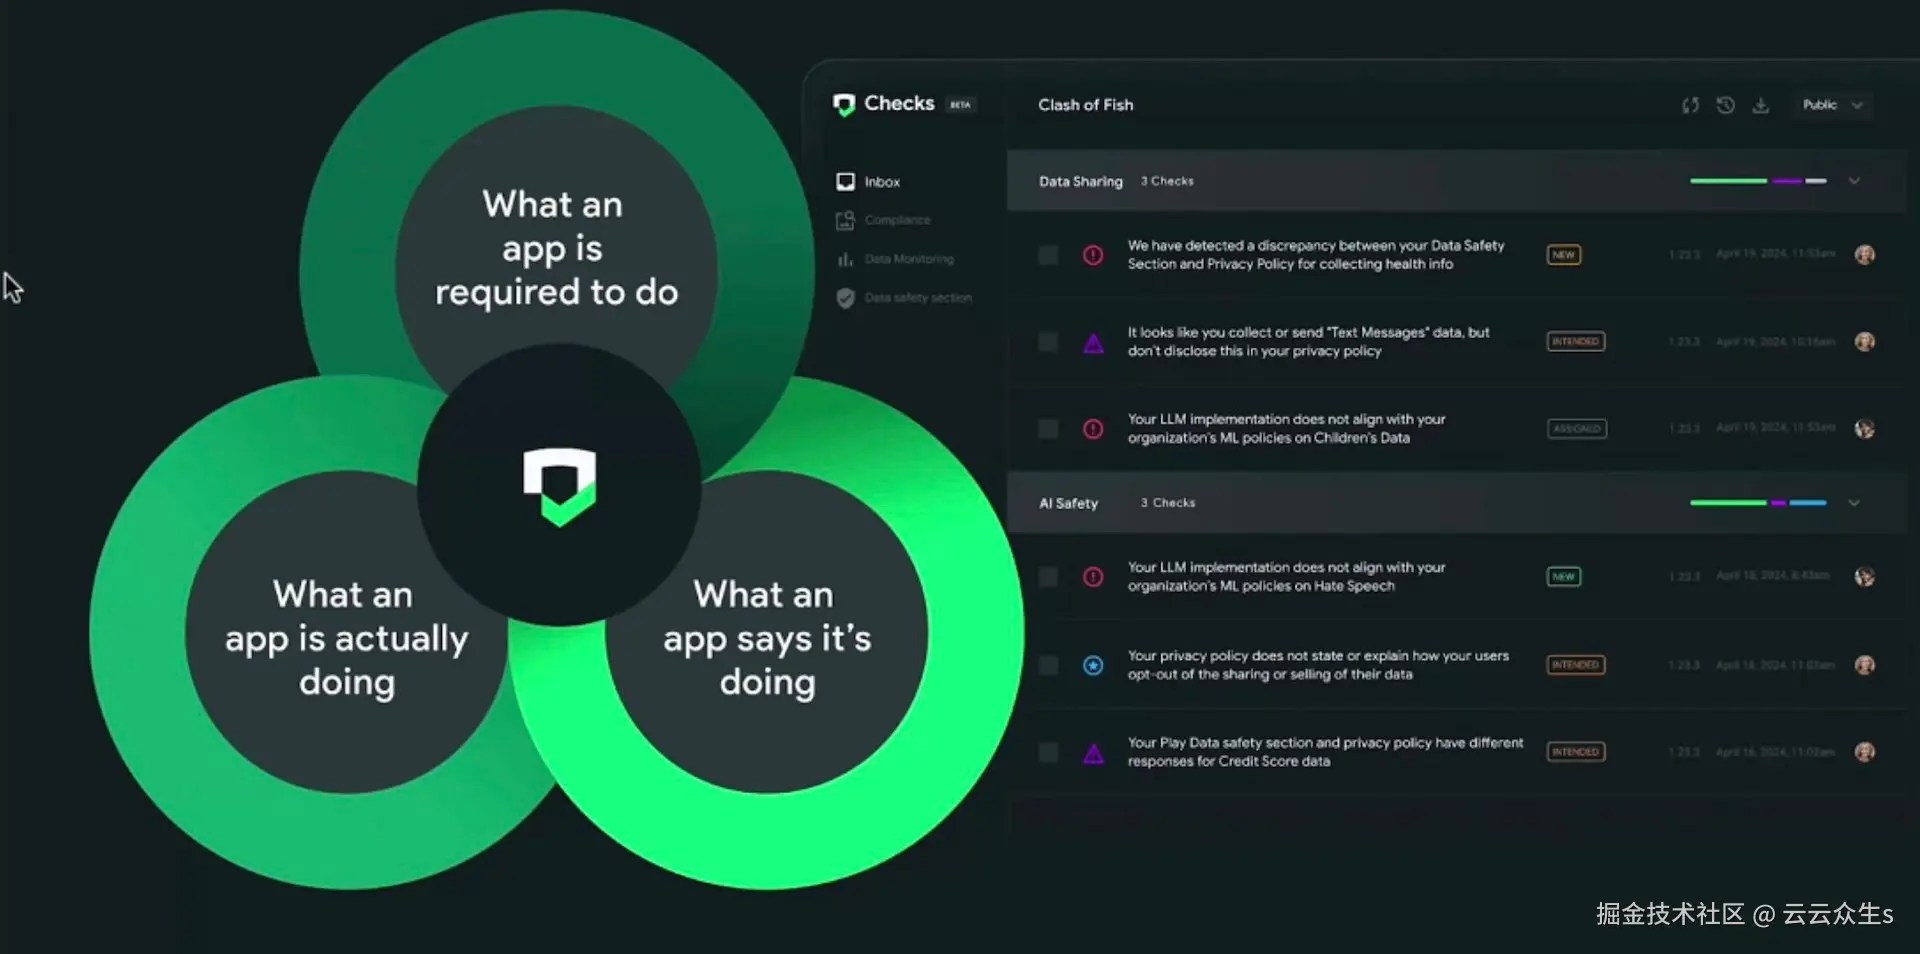Click blue star icon on opt-out privacy row
Viewport: 1920px width, 954px height.
[1093, 665]
